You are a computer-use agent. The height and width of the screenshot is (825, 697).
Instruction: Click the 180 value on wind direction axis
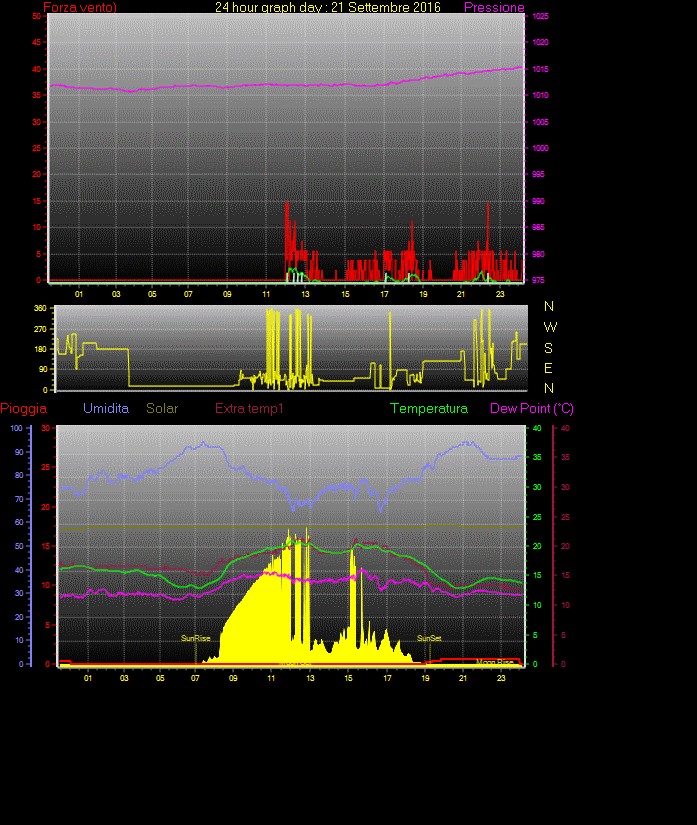[x=41, y=349]
